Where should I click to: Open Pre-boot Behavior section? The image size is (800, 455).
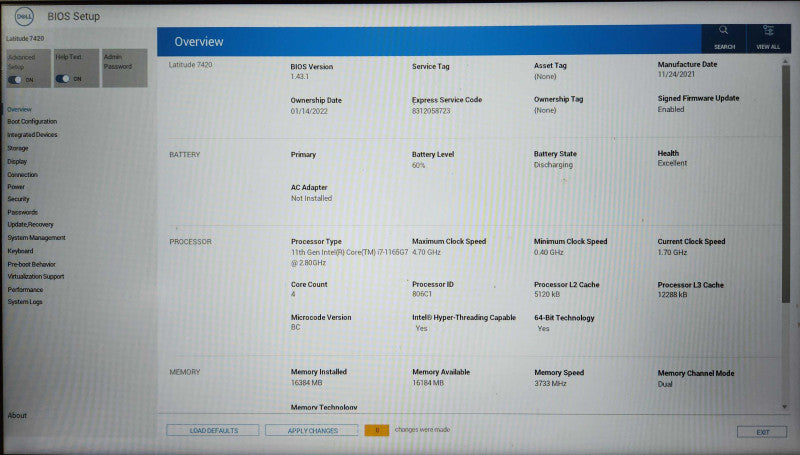31,264
